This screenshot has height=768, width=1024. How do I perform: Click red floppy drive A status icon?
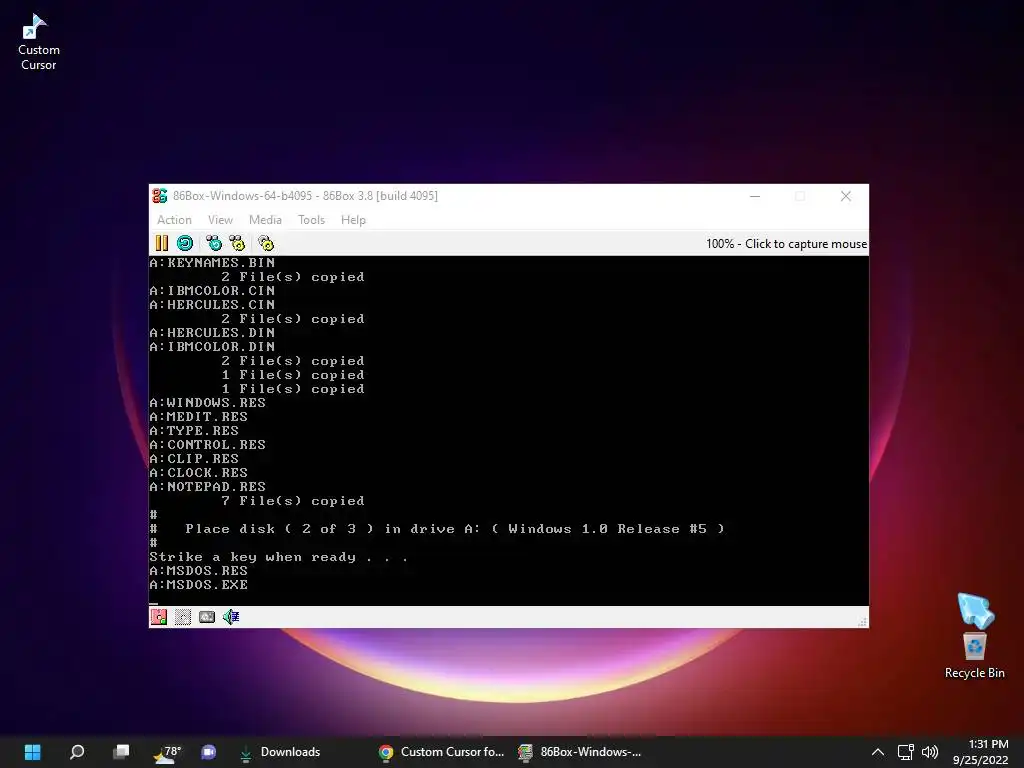pos(159,616)
